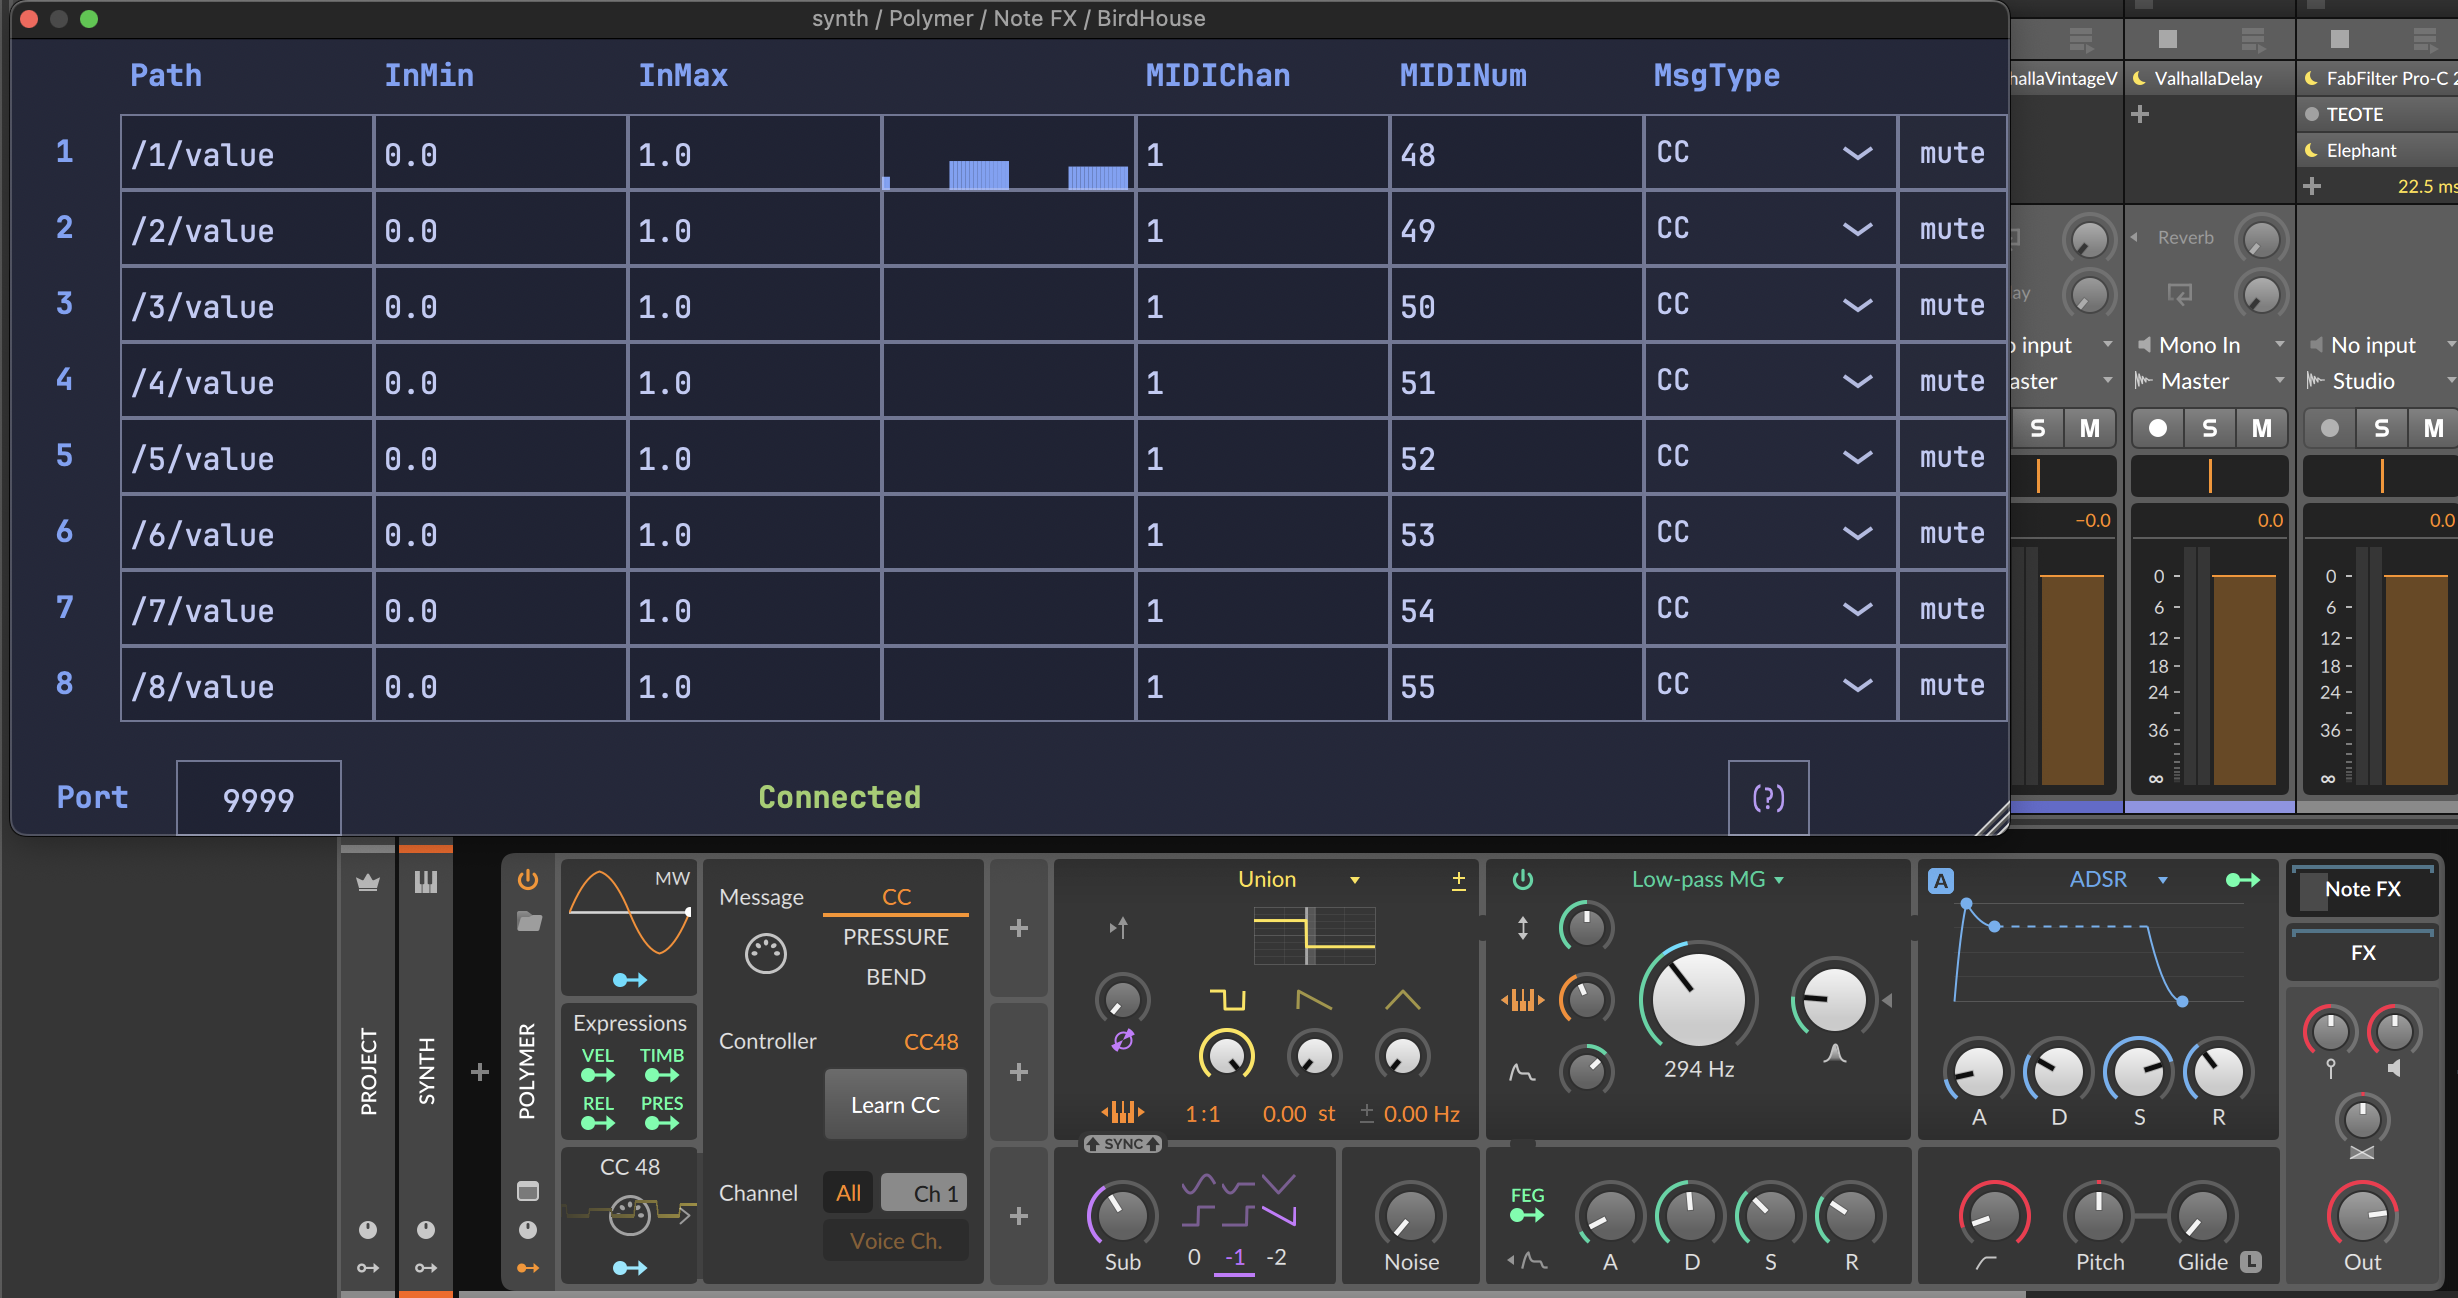Click the MIDI dial icon under Message
The image size is (2458, 1298).
click(766, 954)
